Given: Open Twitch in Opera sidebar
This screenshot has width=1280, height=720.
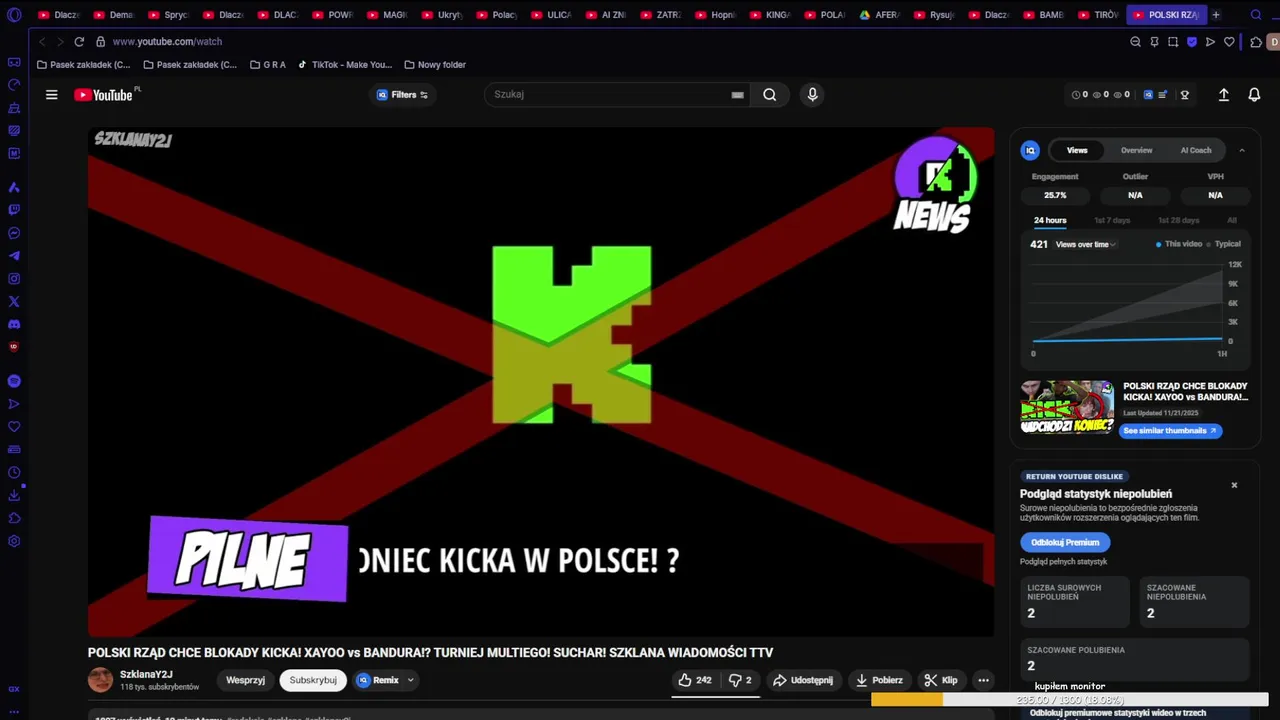Looking at the screenshot, I should (14, 210).
